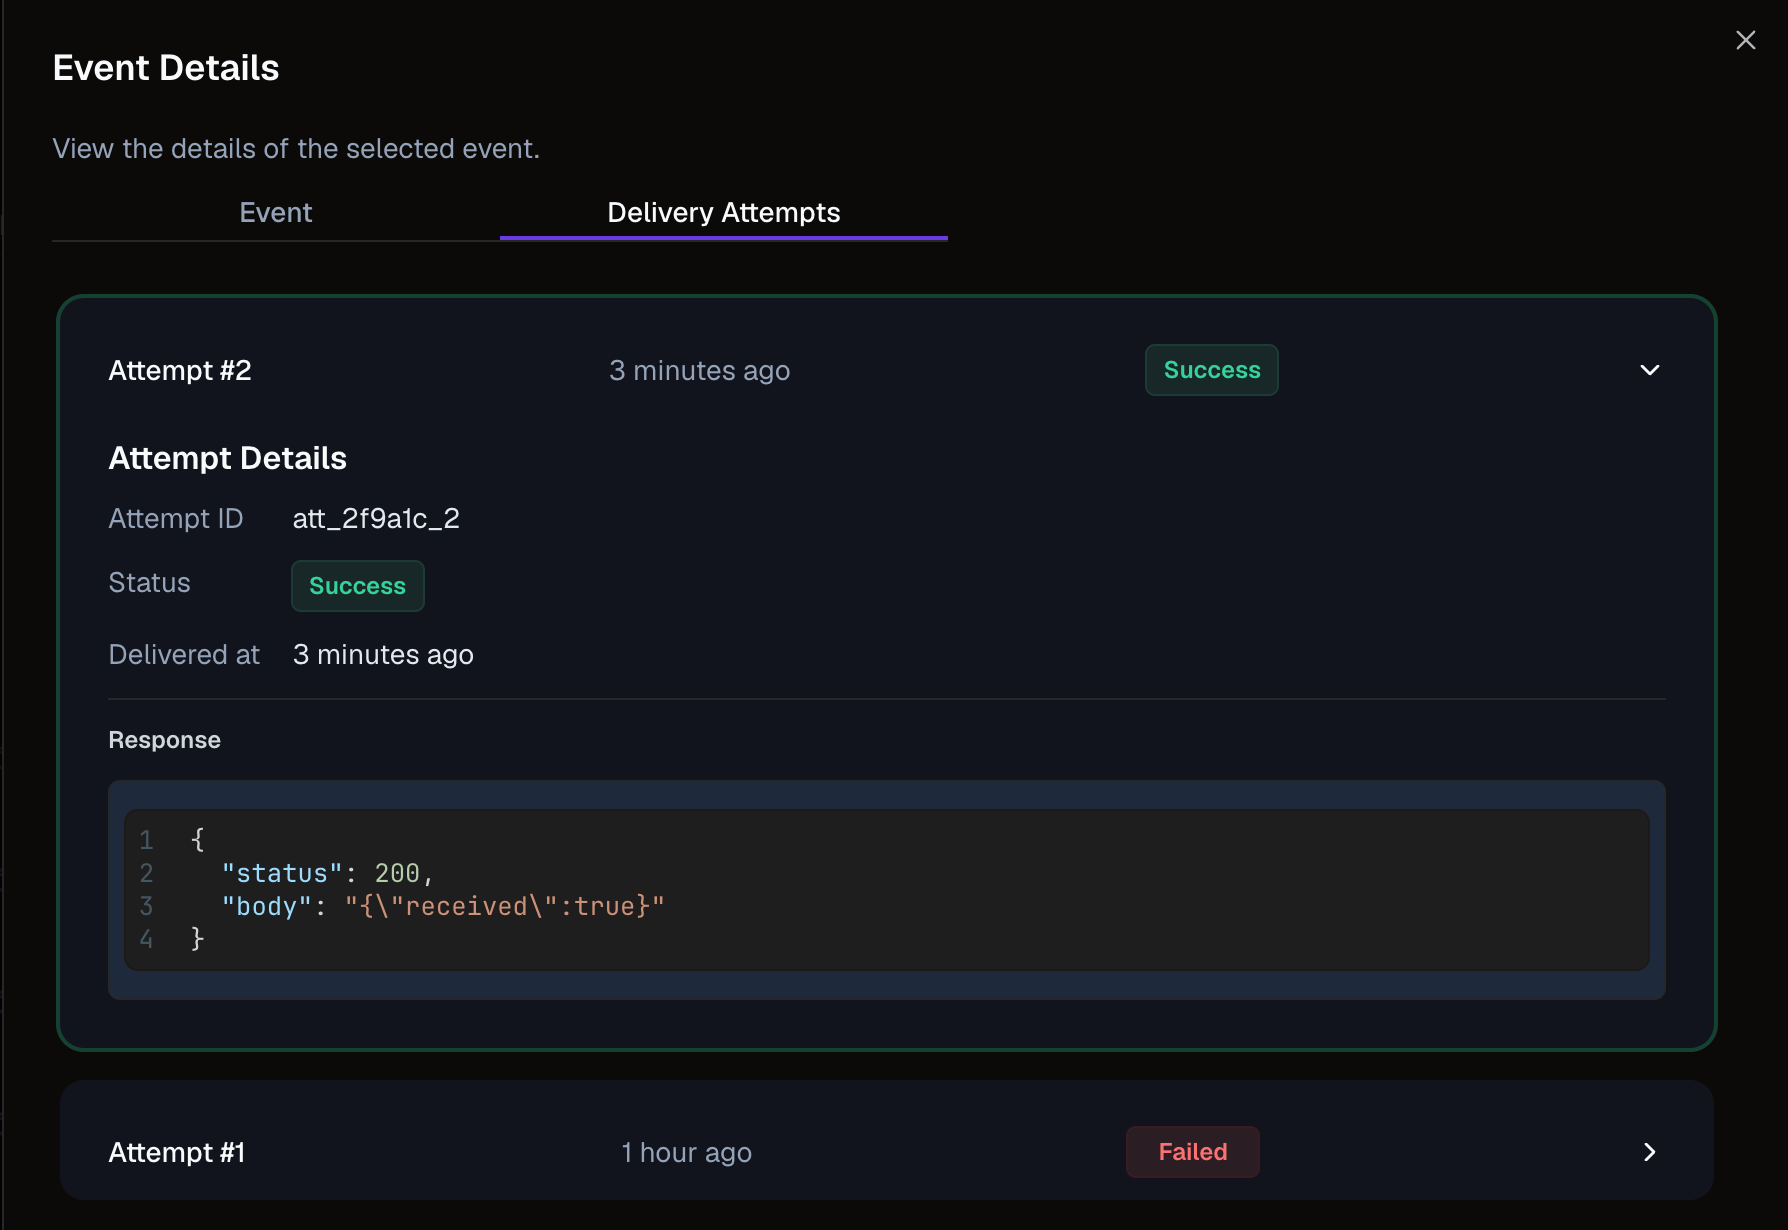Click '3 minutes ago' beside Delivered at

383,654
